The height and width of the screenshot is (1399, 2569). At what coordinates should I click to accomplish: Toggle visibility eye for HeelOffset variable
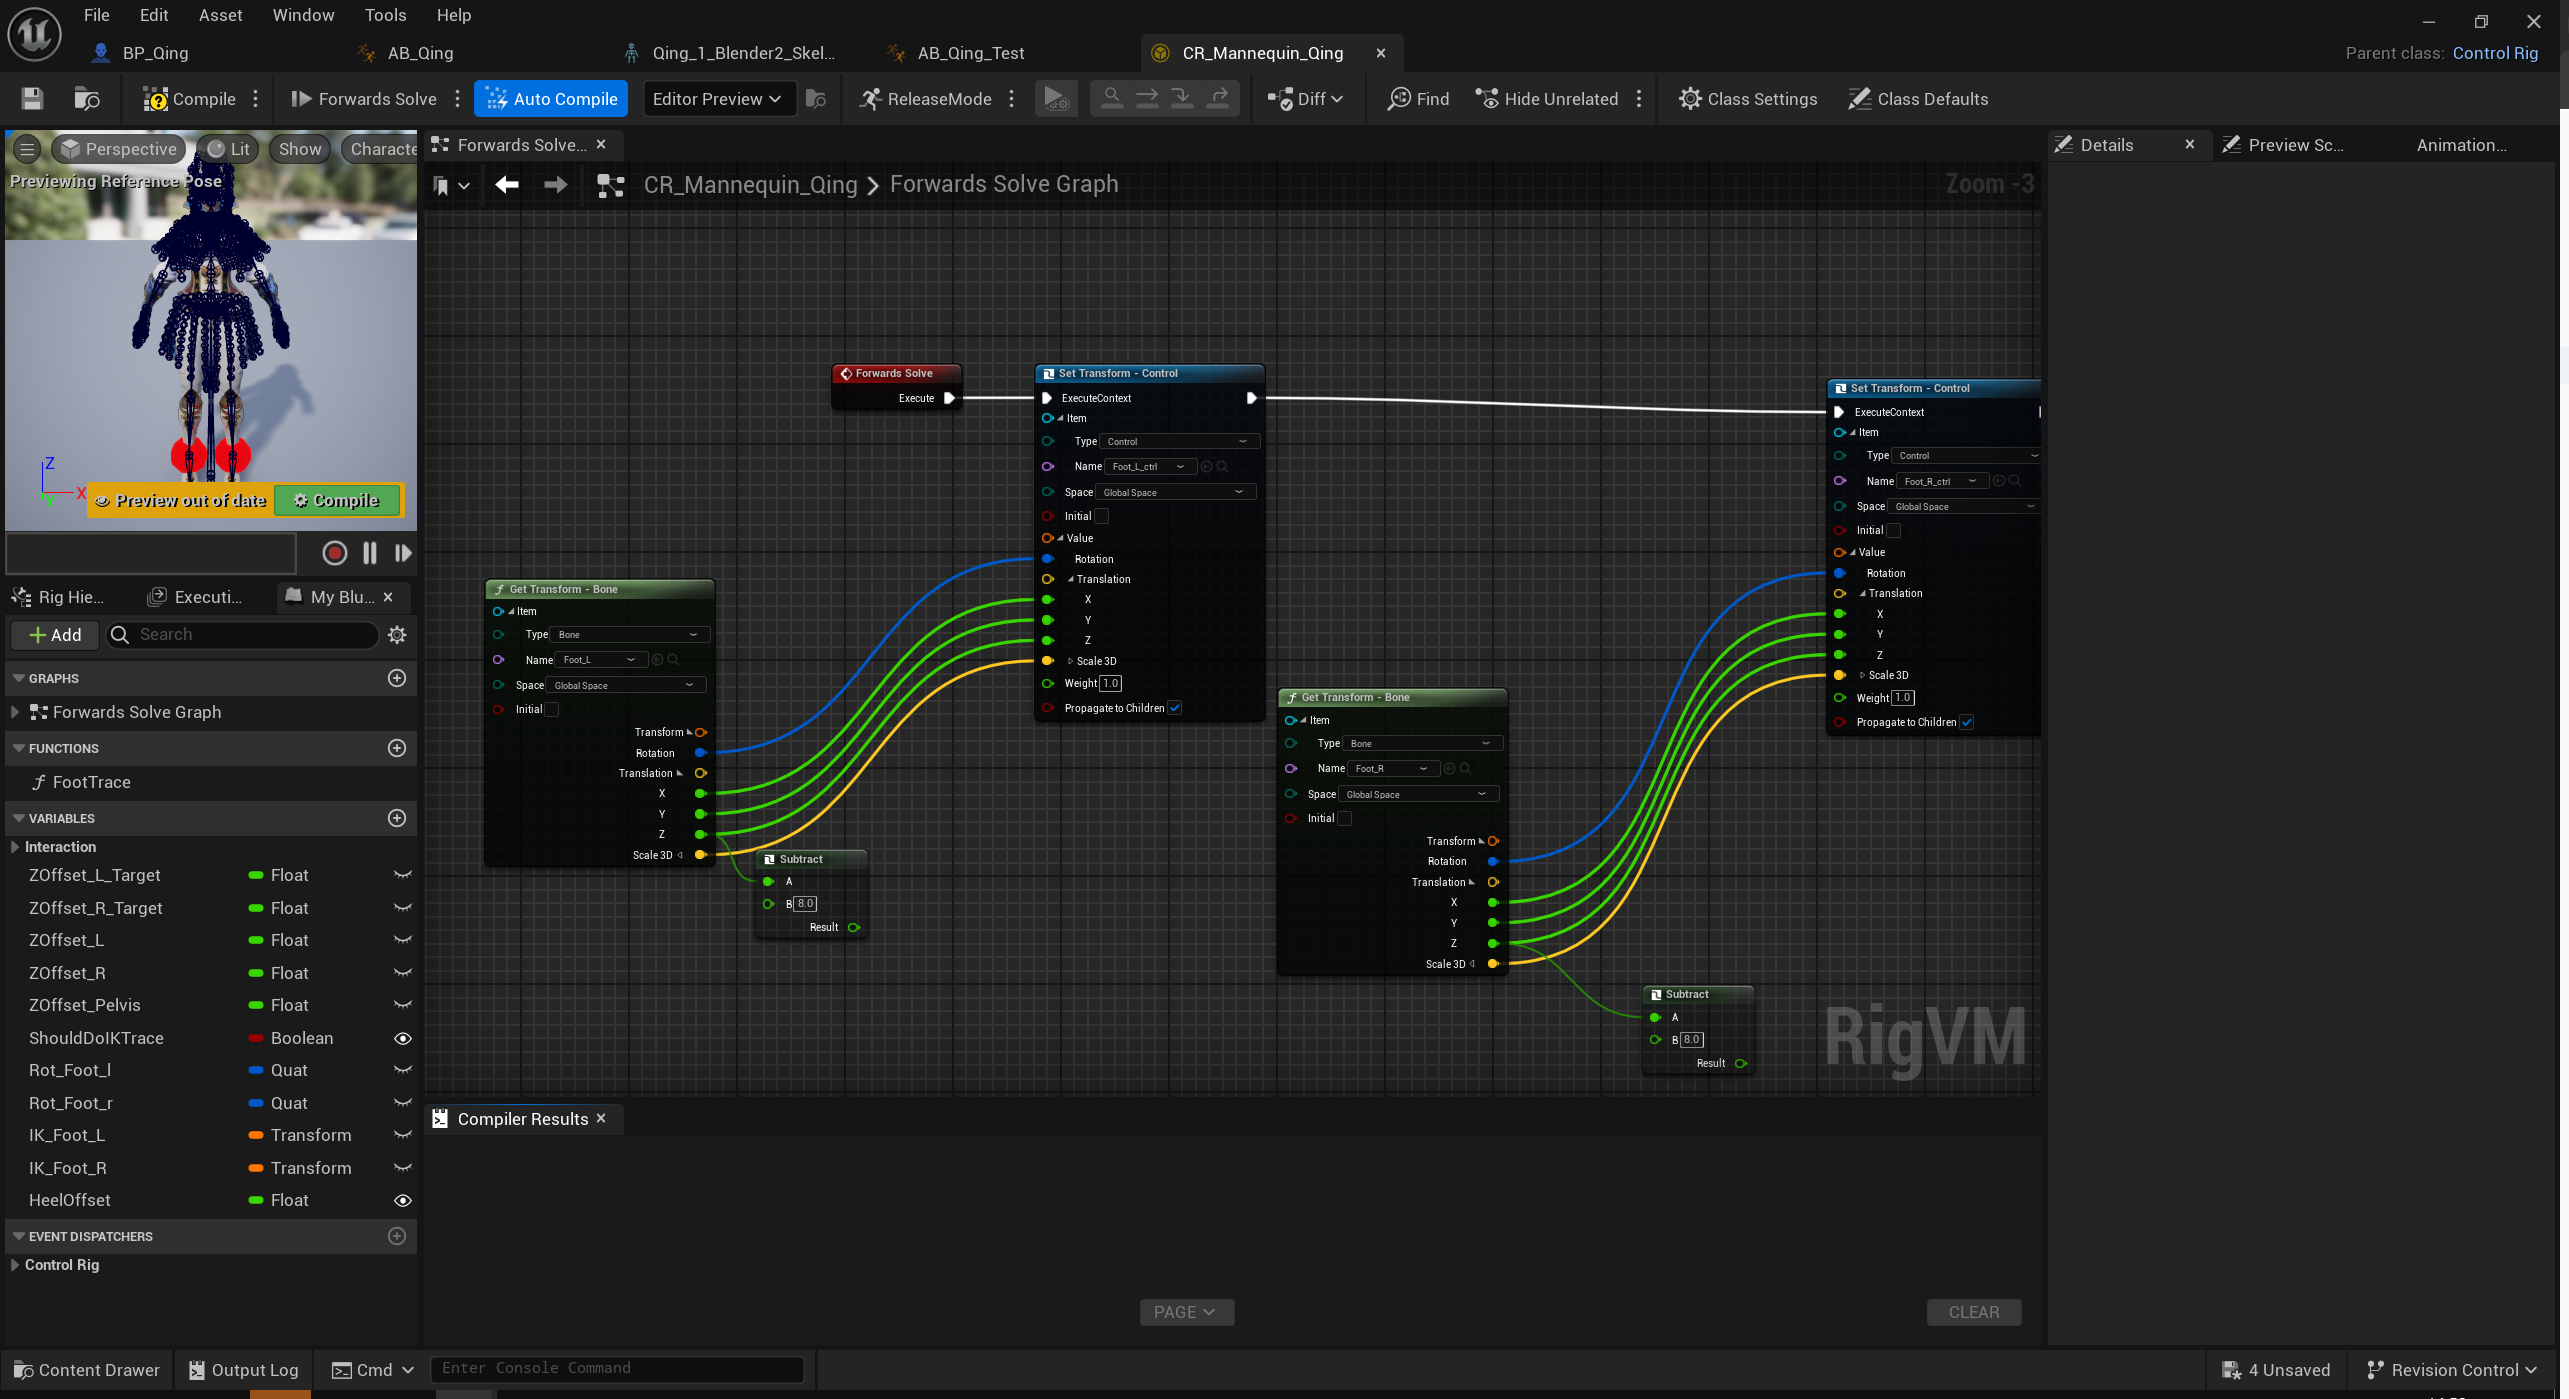(403, 1200)
